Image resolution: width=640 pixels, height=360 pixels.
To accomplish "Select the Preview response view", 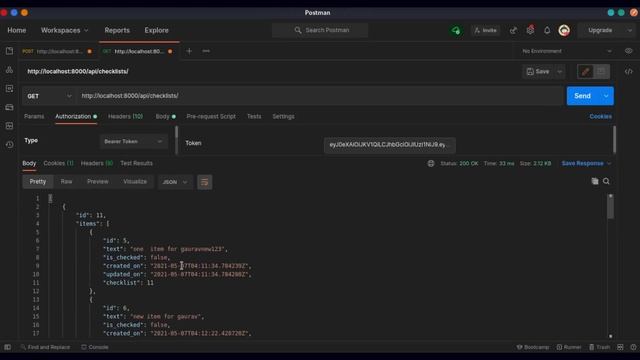I will pyautogui.click(x=98, y=182).
